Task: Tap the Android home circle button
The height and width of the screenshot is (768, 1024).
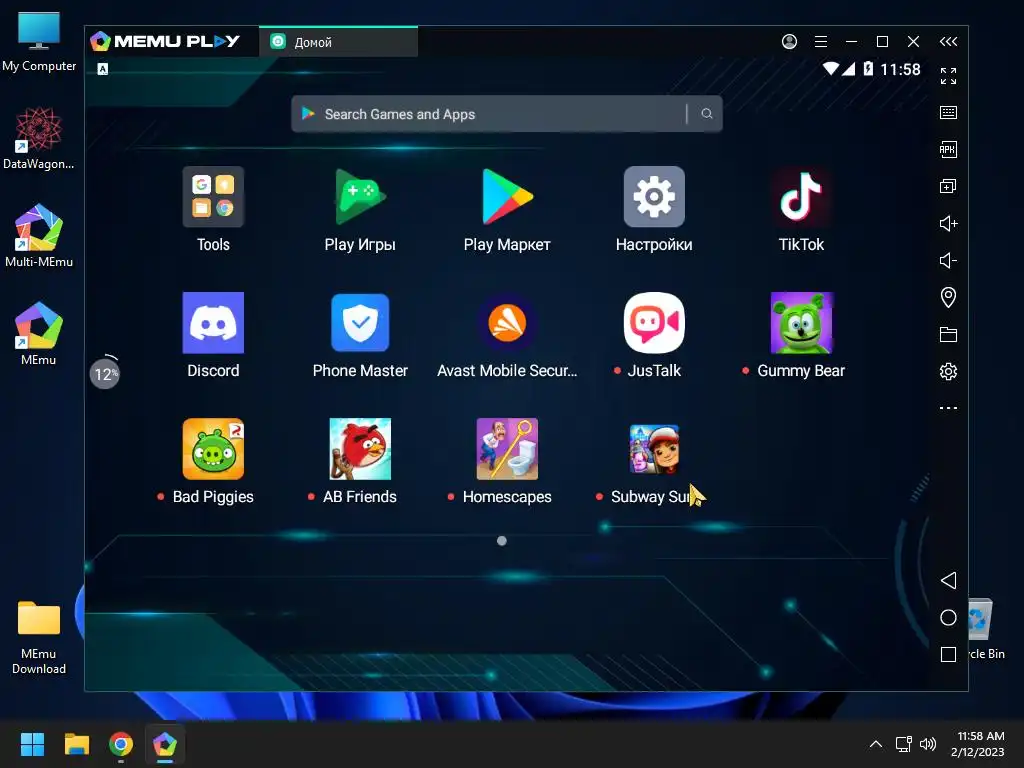Action: click(948, 618)
